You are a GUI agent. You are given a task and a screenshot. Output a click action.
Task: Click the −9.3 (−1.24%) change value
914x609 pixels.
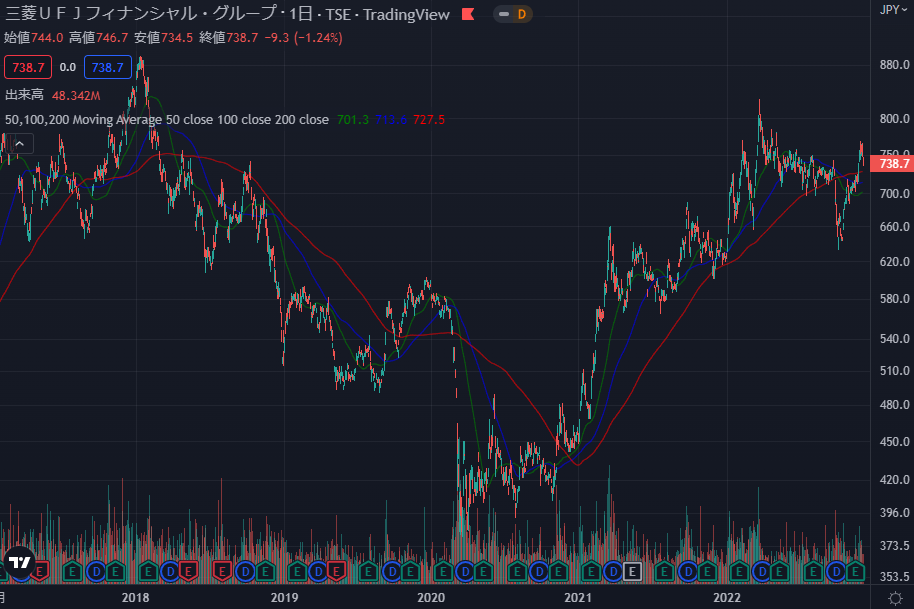tap(303, 38)
